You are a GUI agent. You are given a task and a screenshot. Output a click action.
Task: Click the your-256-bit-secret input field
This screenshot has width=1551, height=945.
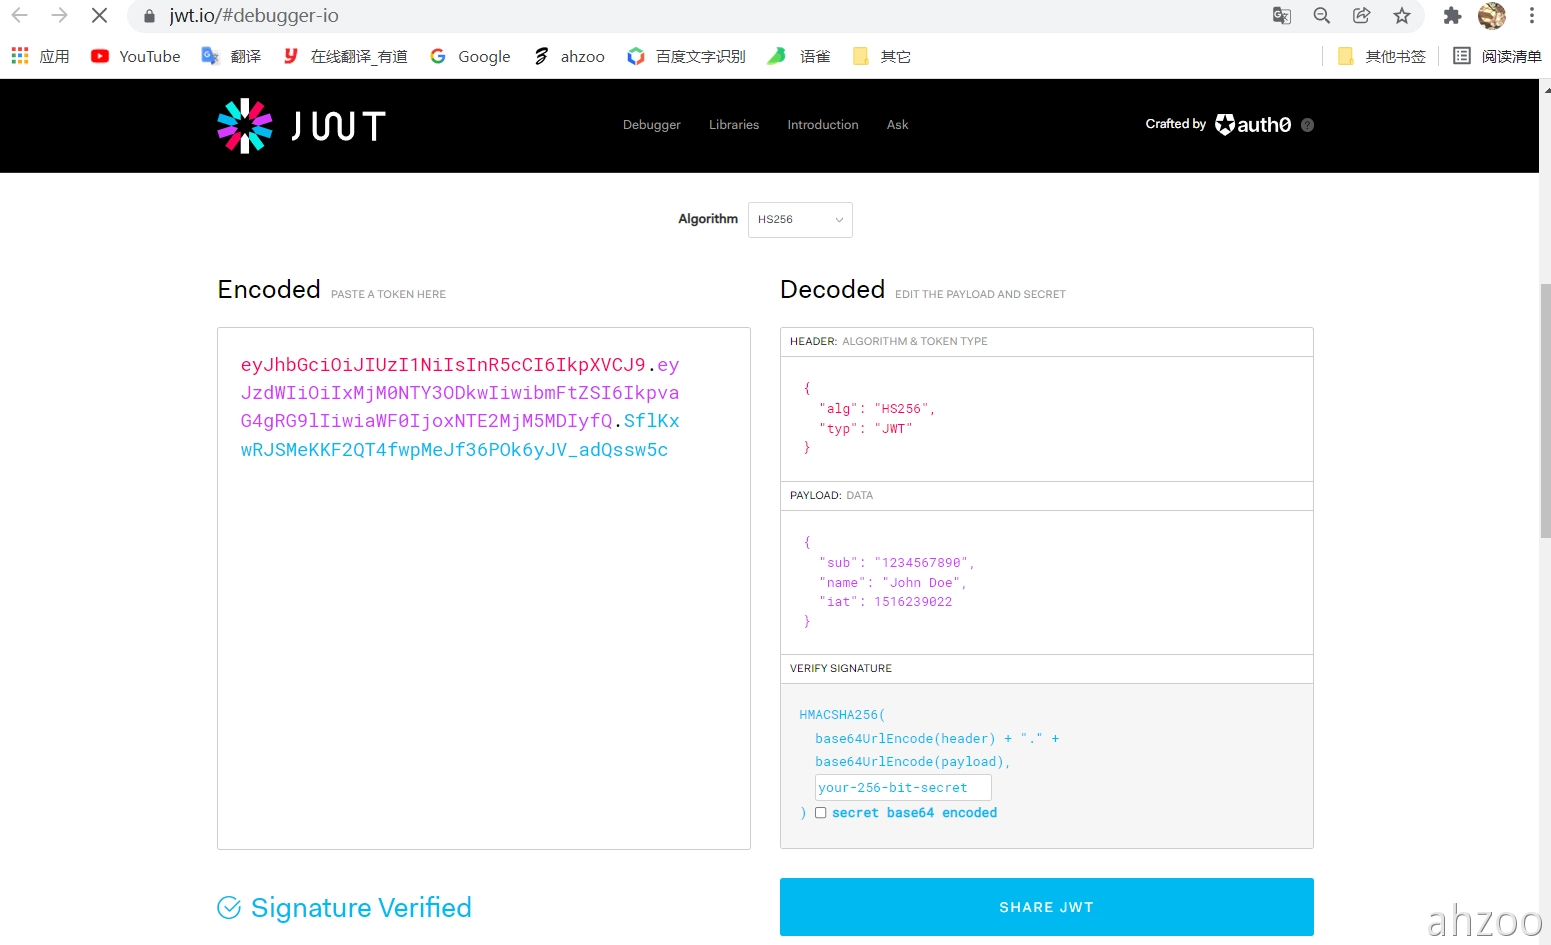pyautogui.click(x=902, y=788)
